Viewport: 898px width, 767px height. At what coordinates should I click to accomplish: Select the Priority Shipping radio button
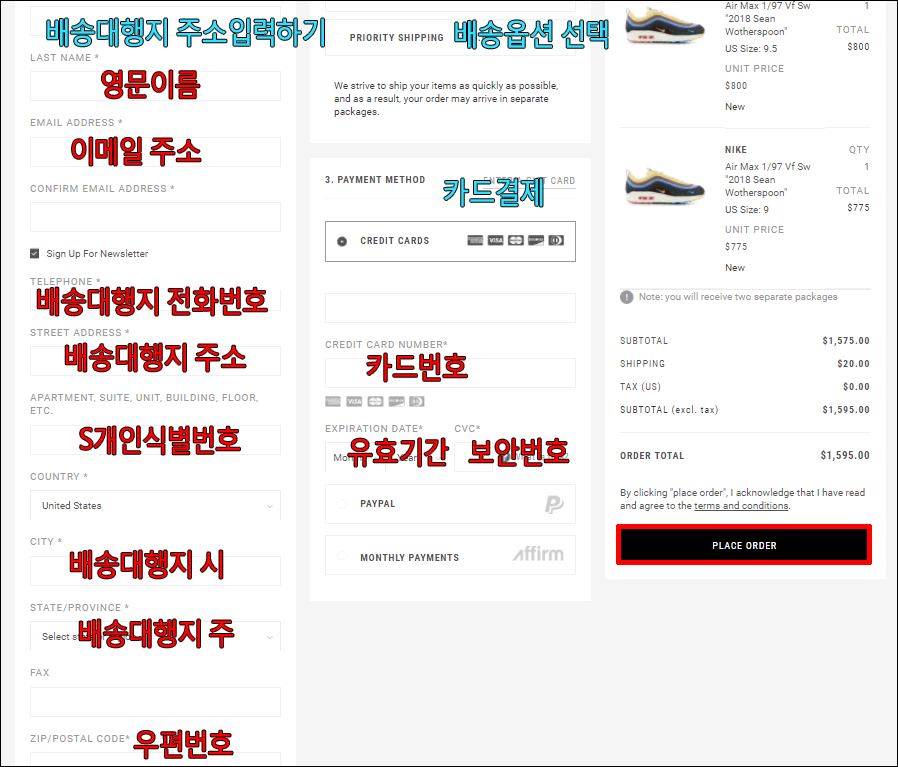338,38
